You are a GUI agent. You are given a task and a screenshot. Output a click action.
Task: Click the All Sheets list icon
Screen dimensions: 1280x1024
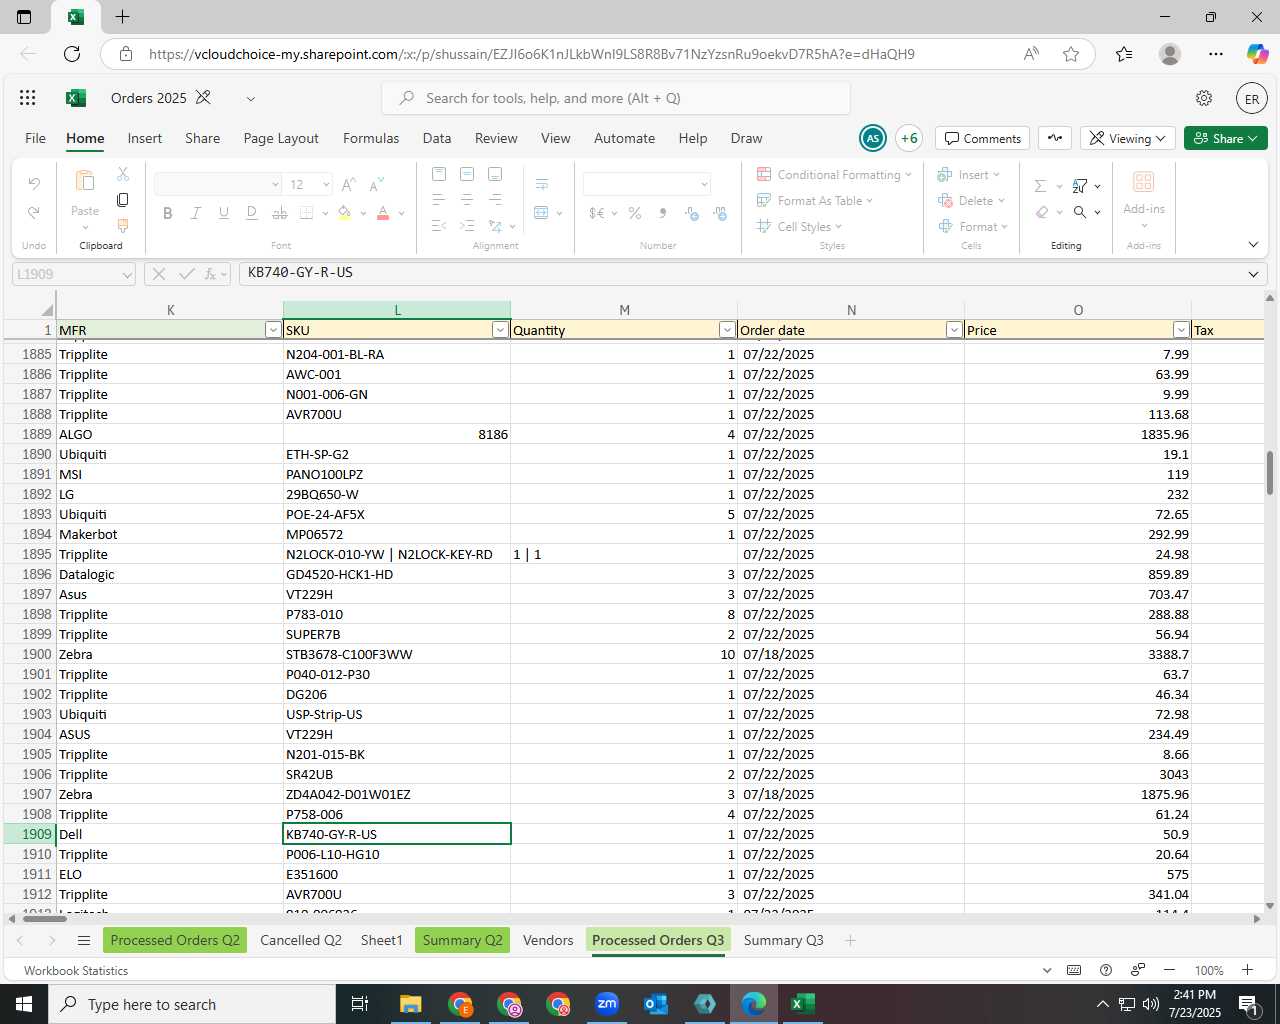[84, 940]
